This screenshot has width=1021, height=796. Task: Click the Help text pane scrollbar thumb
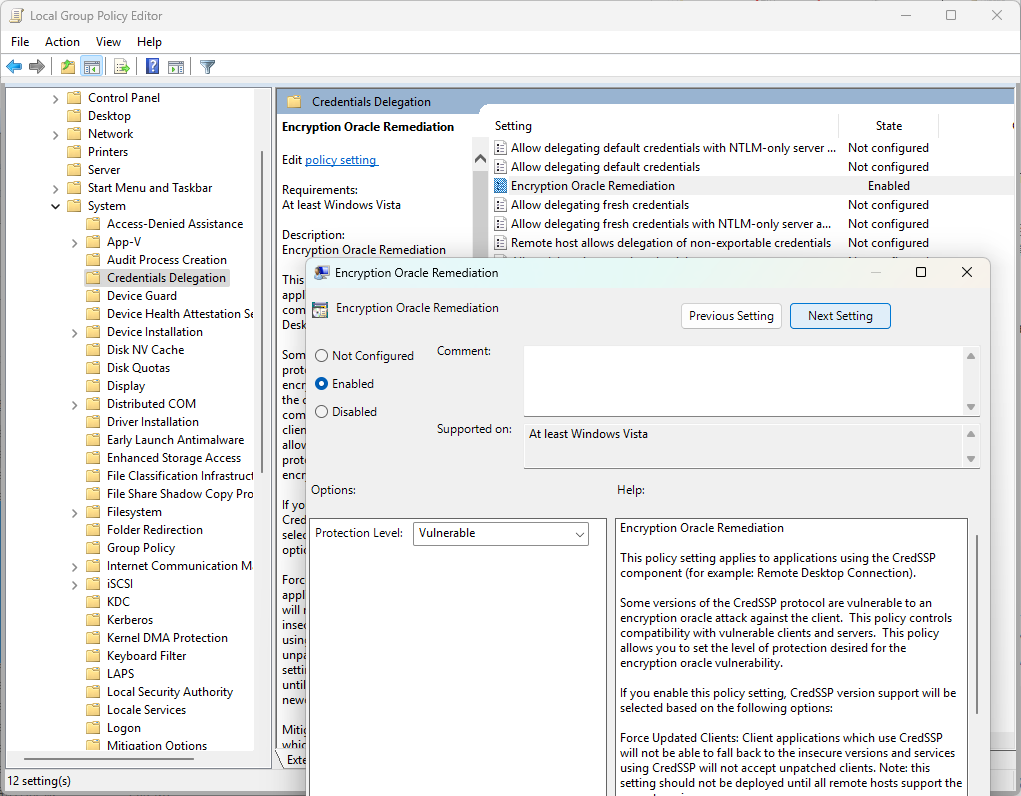[x=977, y=624]
